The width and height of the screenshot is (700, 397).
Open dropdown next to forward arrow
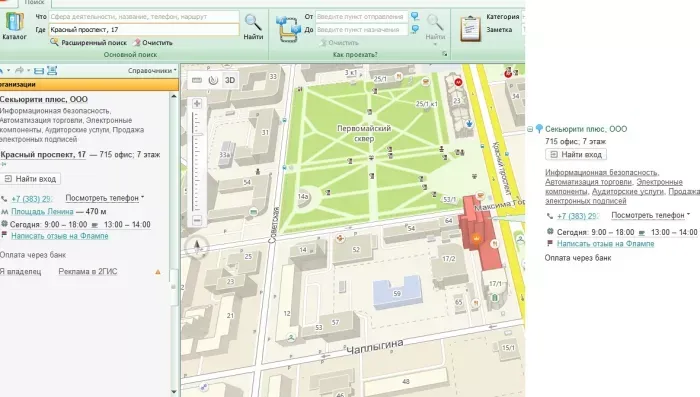(x=28, y=71)
